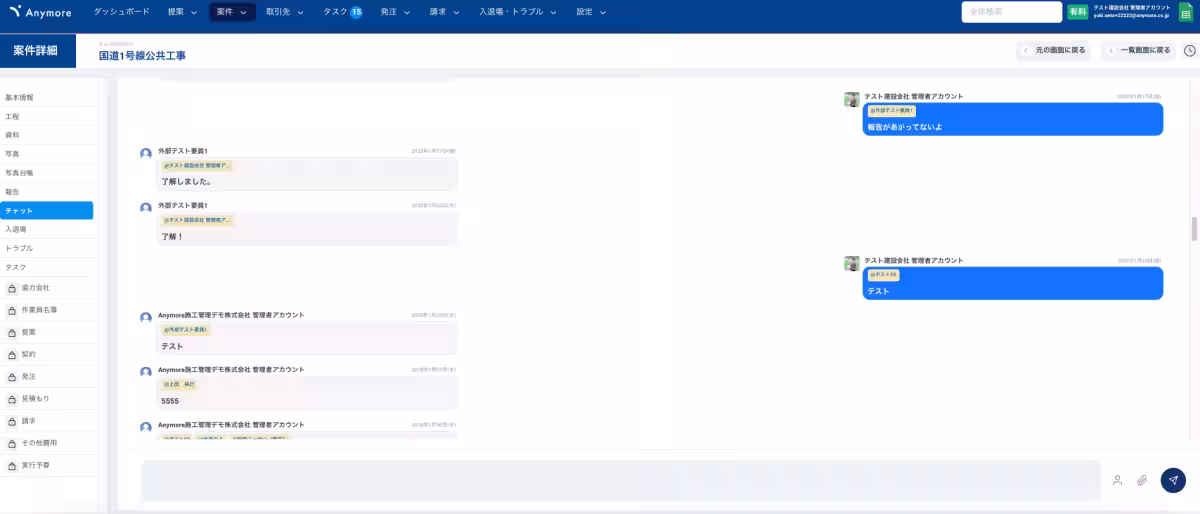Click 元の画面に戻る button

[1053, 50]
